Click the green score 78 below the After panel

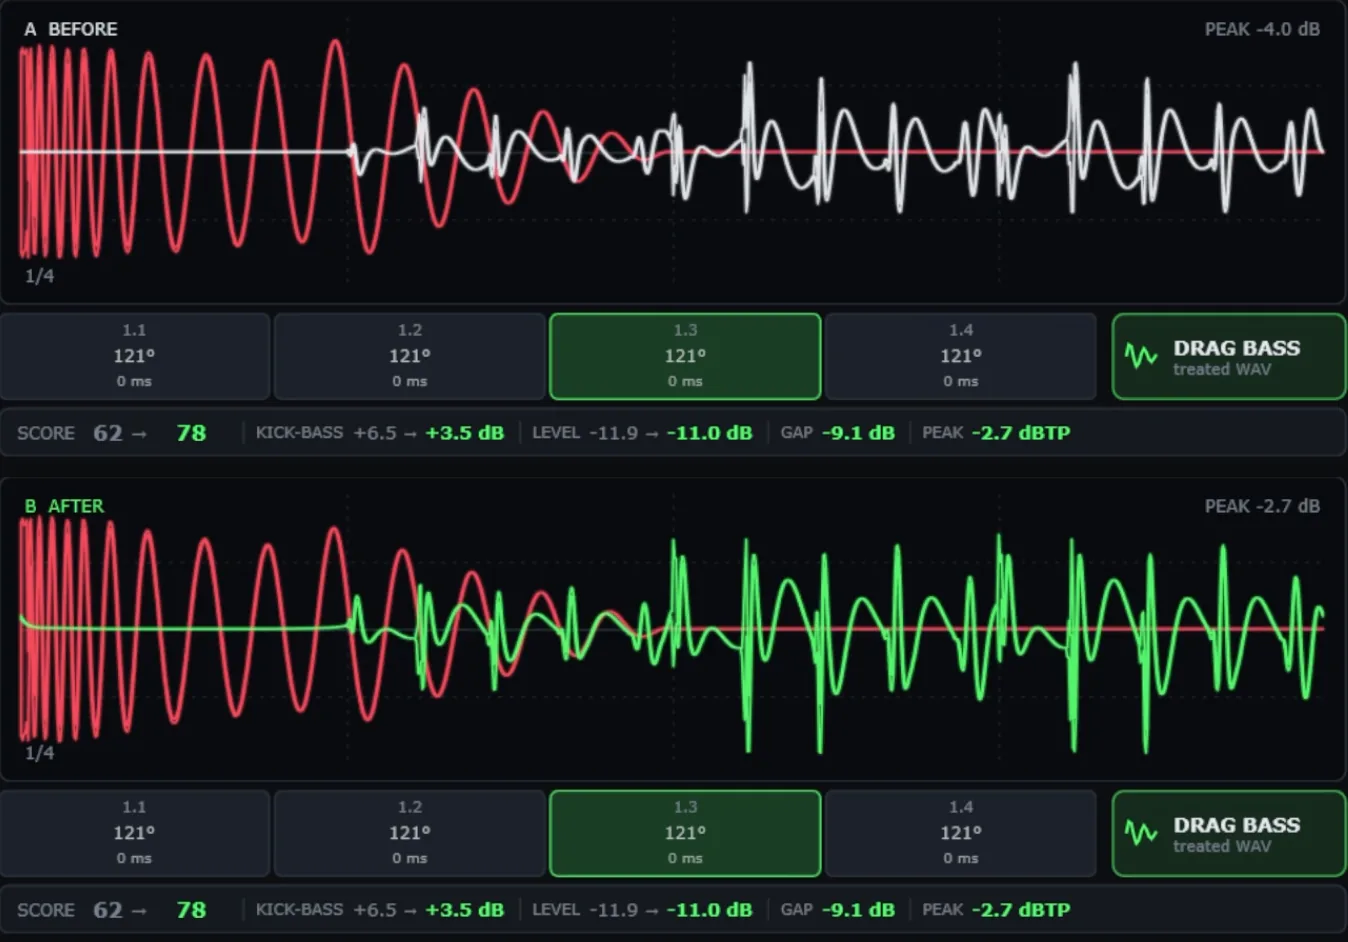(191, 910)
